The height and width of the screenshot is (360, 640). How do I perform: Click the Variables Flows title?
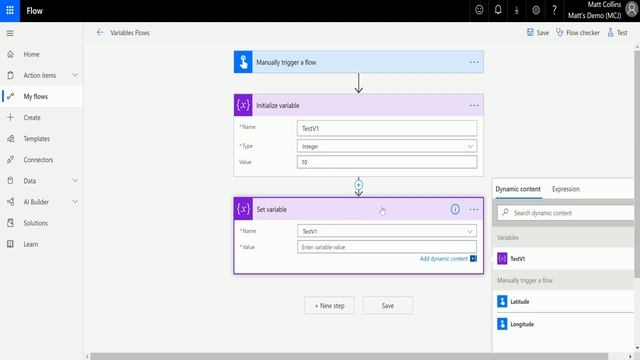coord(130,33)
